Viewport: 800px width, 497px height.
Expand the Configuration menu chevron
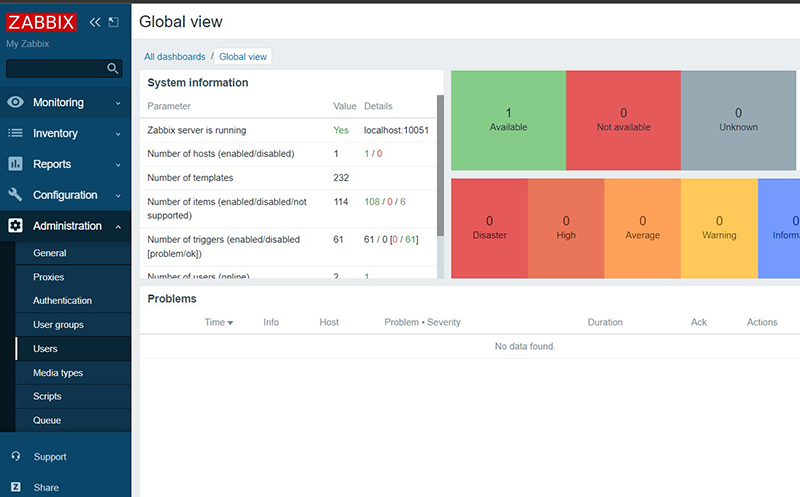click(x=118, y=196)
